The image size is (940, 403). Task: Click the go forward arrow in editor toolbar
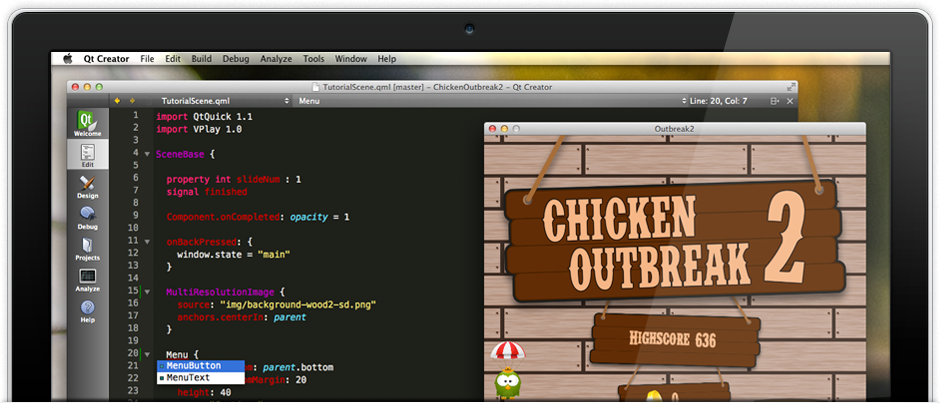[x=132, y=101]
